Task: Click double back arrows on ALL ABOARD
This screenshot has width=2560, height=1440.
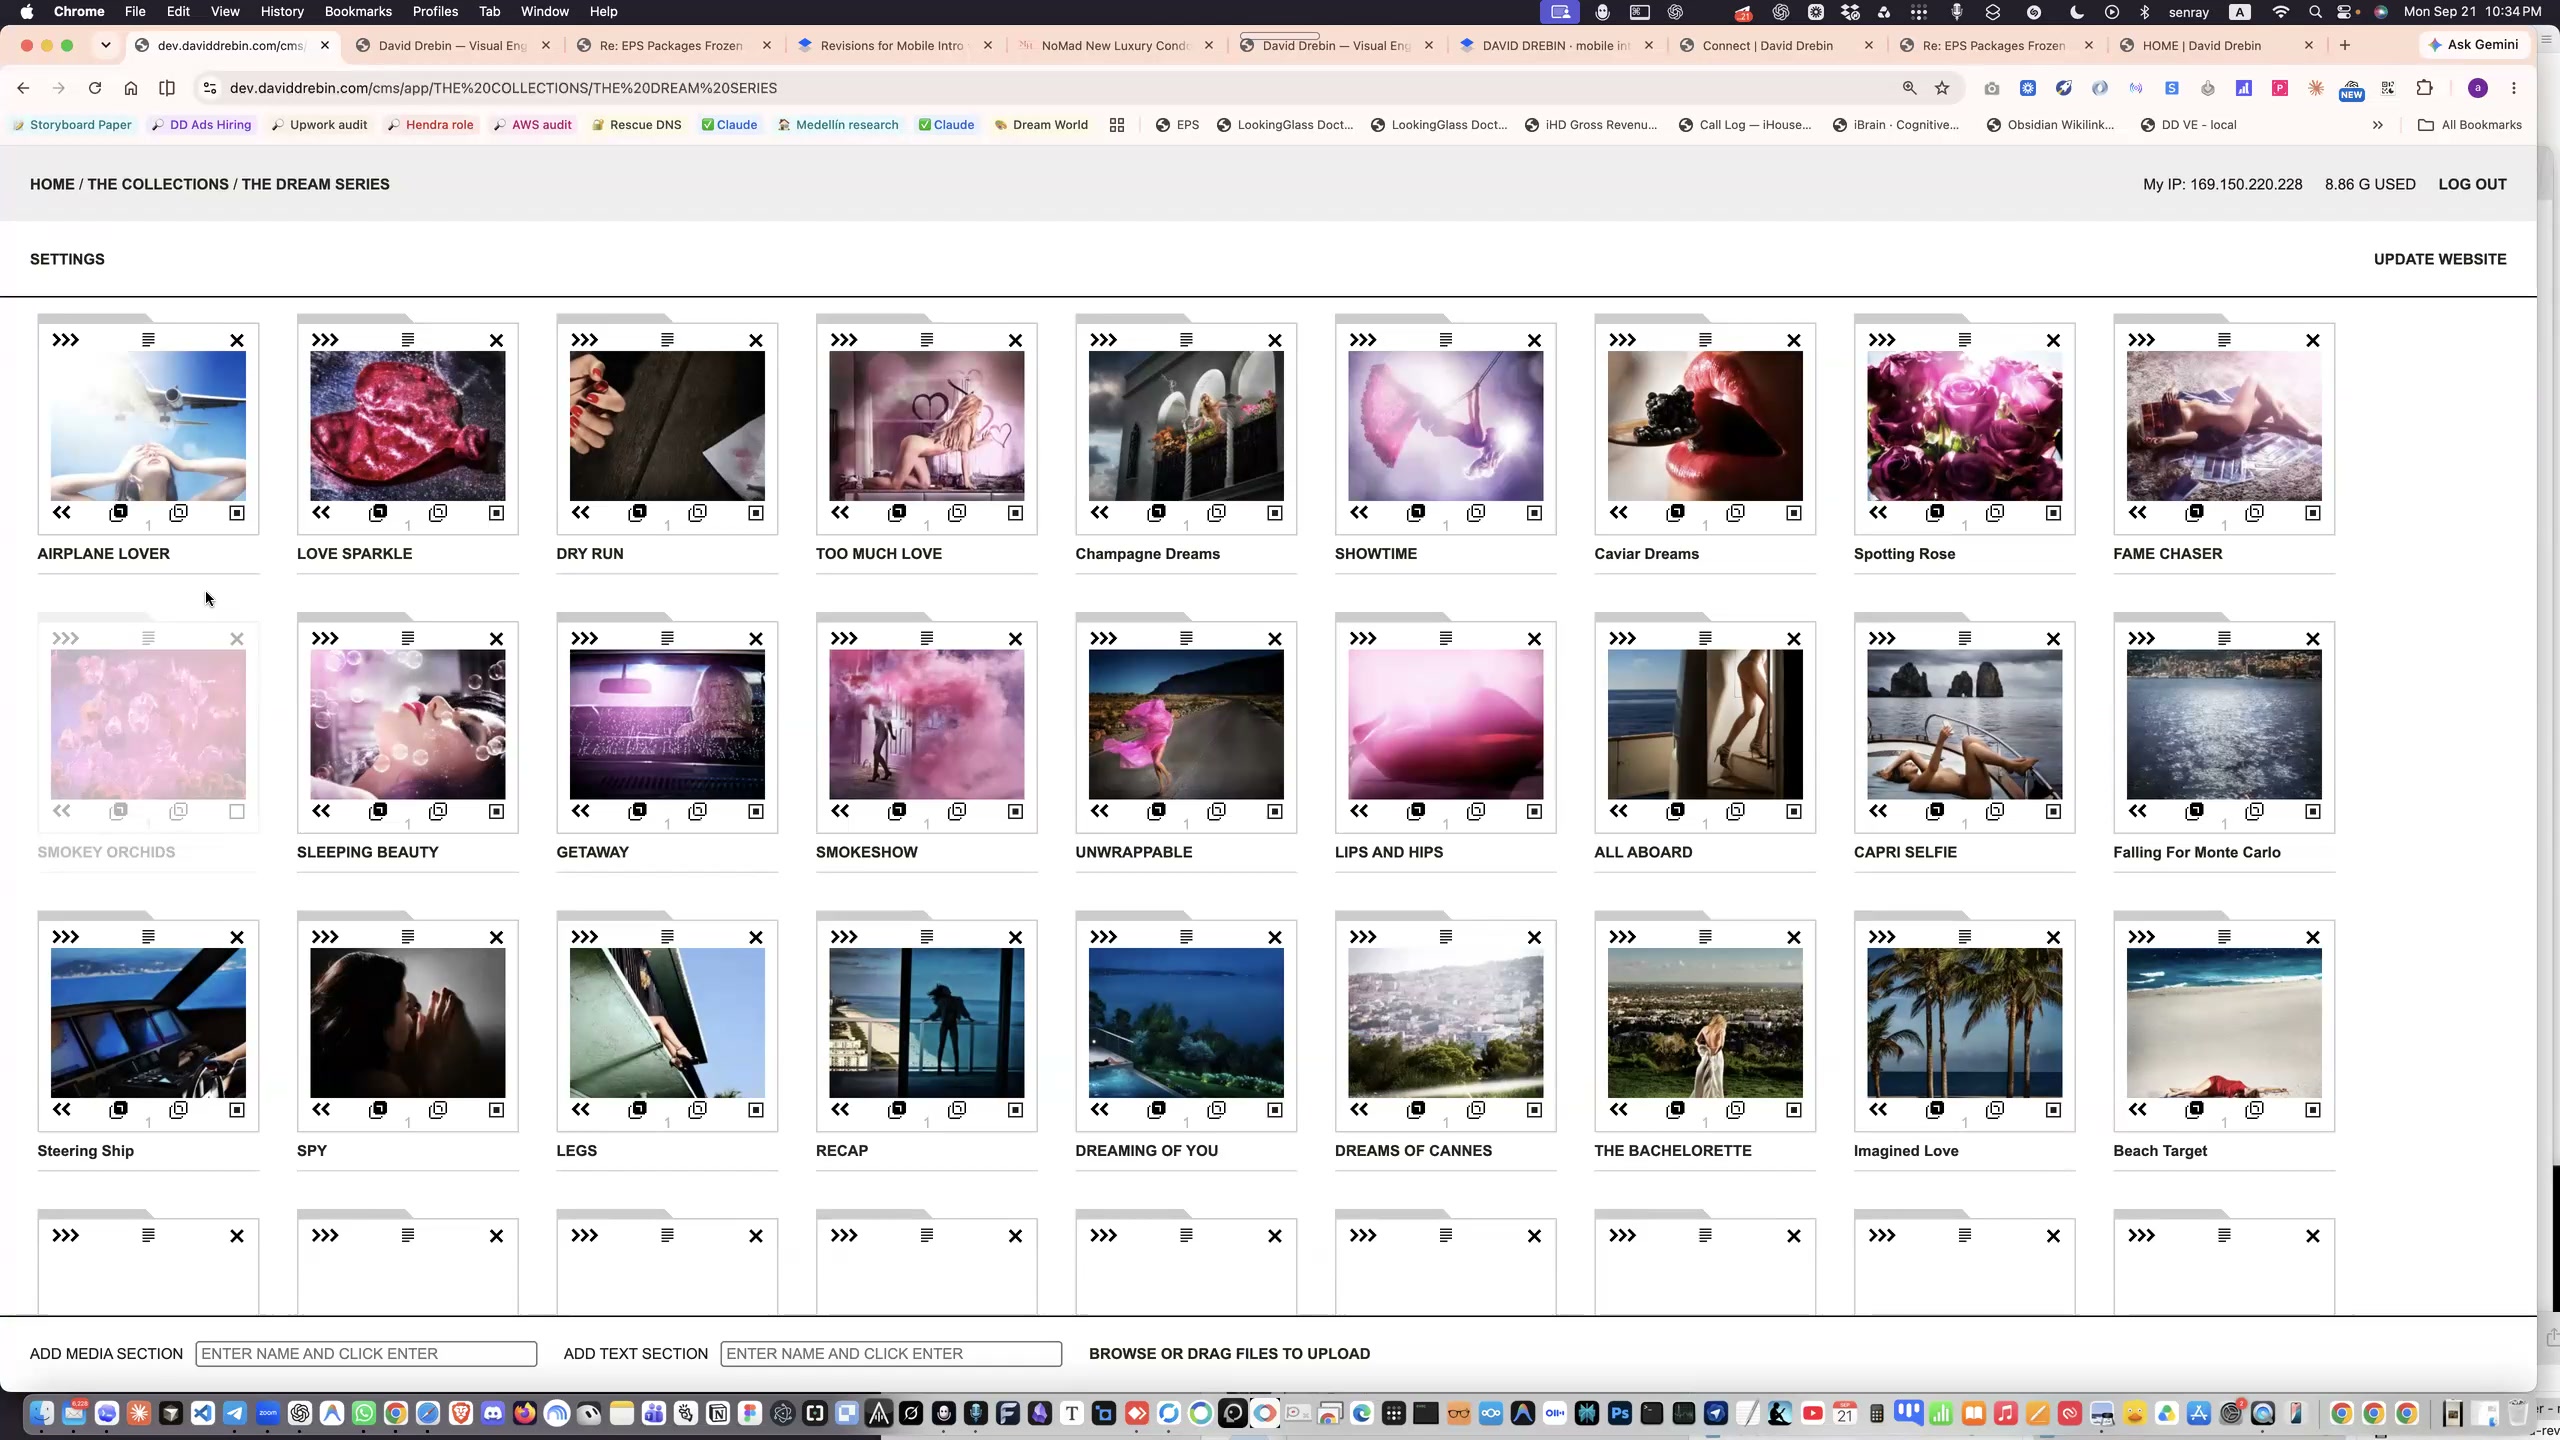Action: coord(1619,811)
